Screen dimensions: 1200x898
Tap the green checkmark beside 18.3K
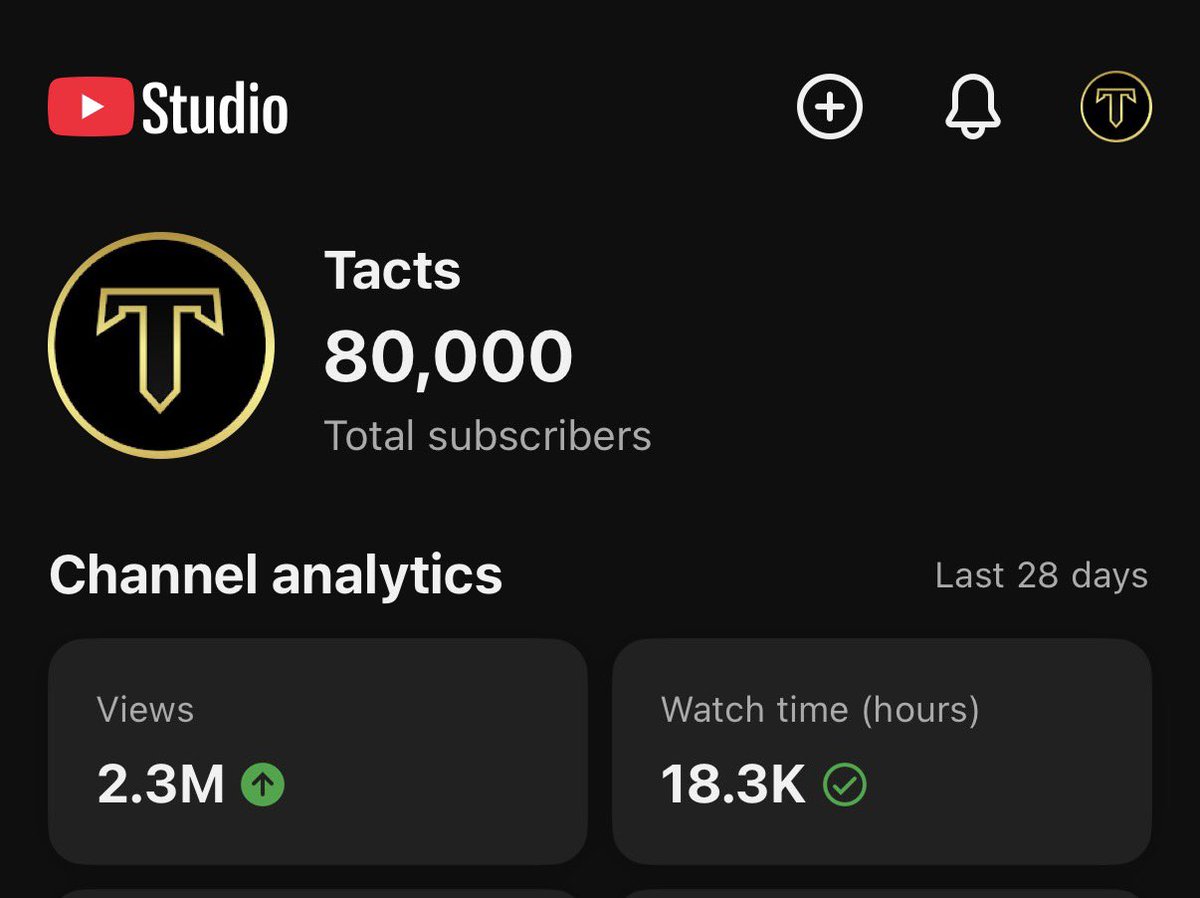(x=844, y=785)
